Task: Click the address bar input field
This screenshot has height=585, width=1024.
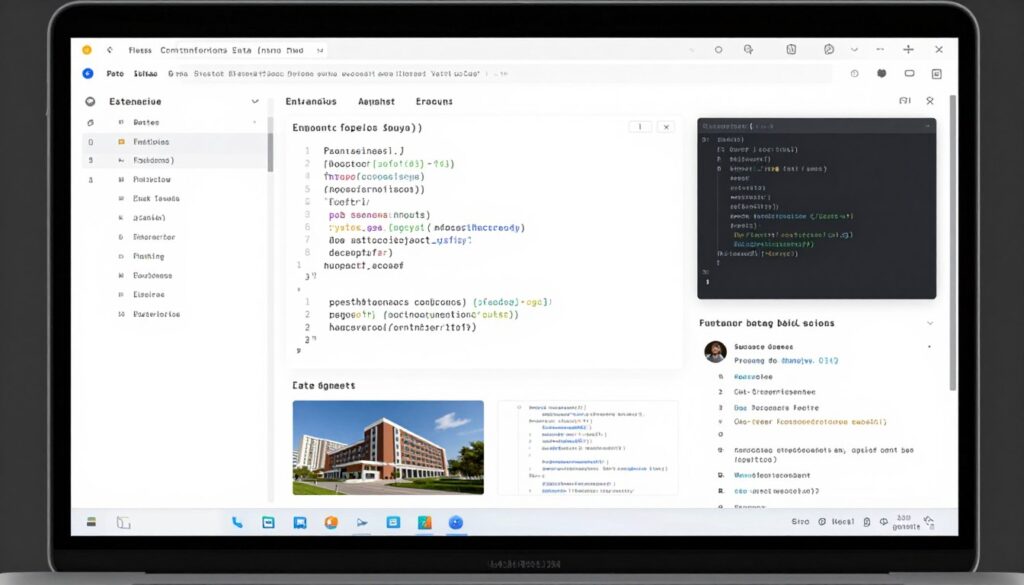Action: click(x=500, y=73)
